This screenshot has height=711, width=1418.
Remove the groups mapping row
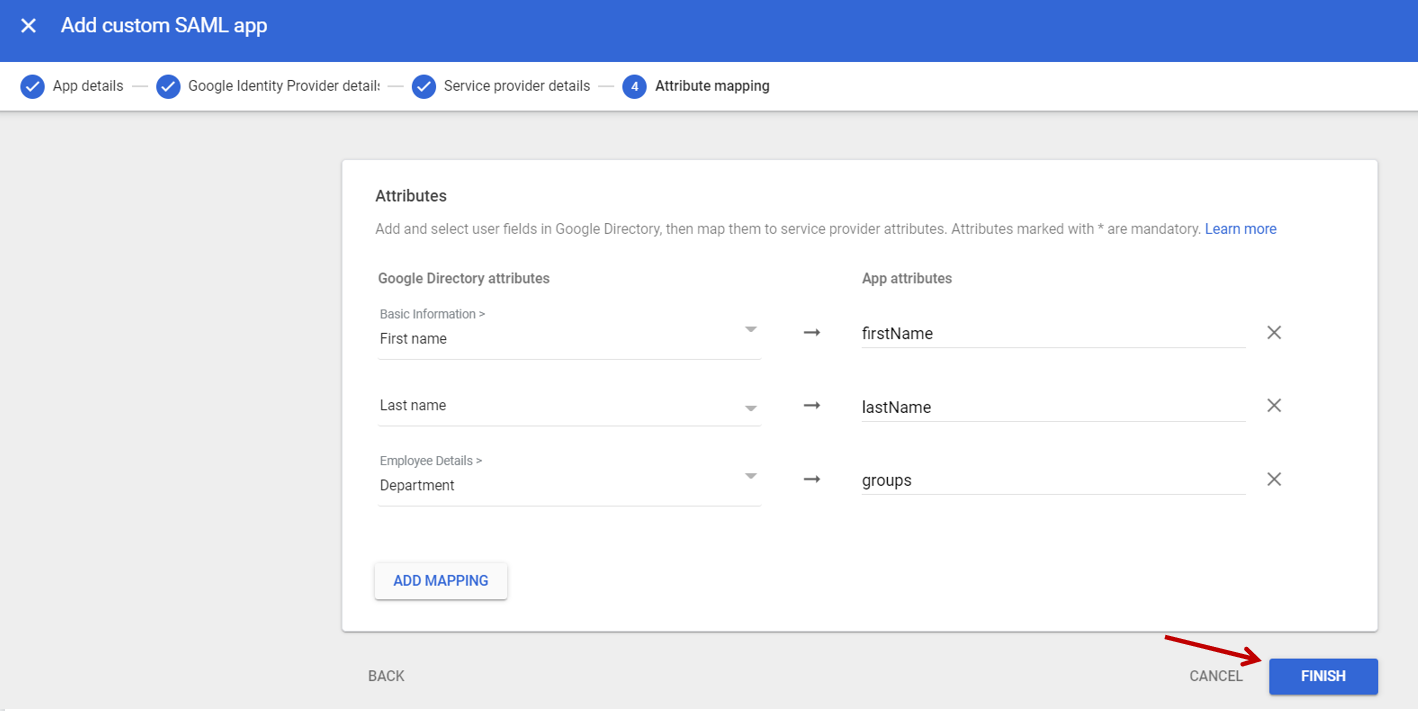(1274, 480)
